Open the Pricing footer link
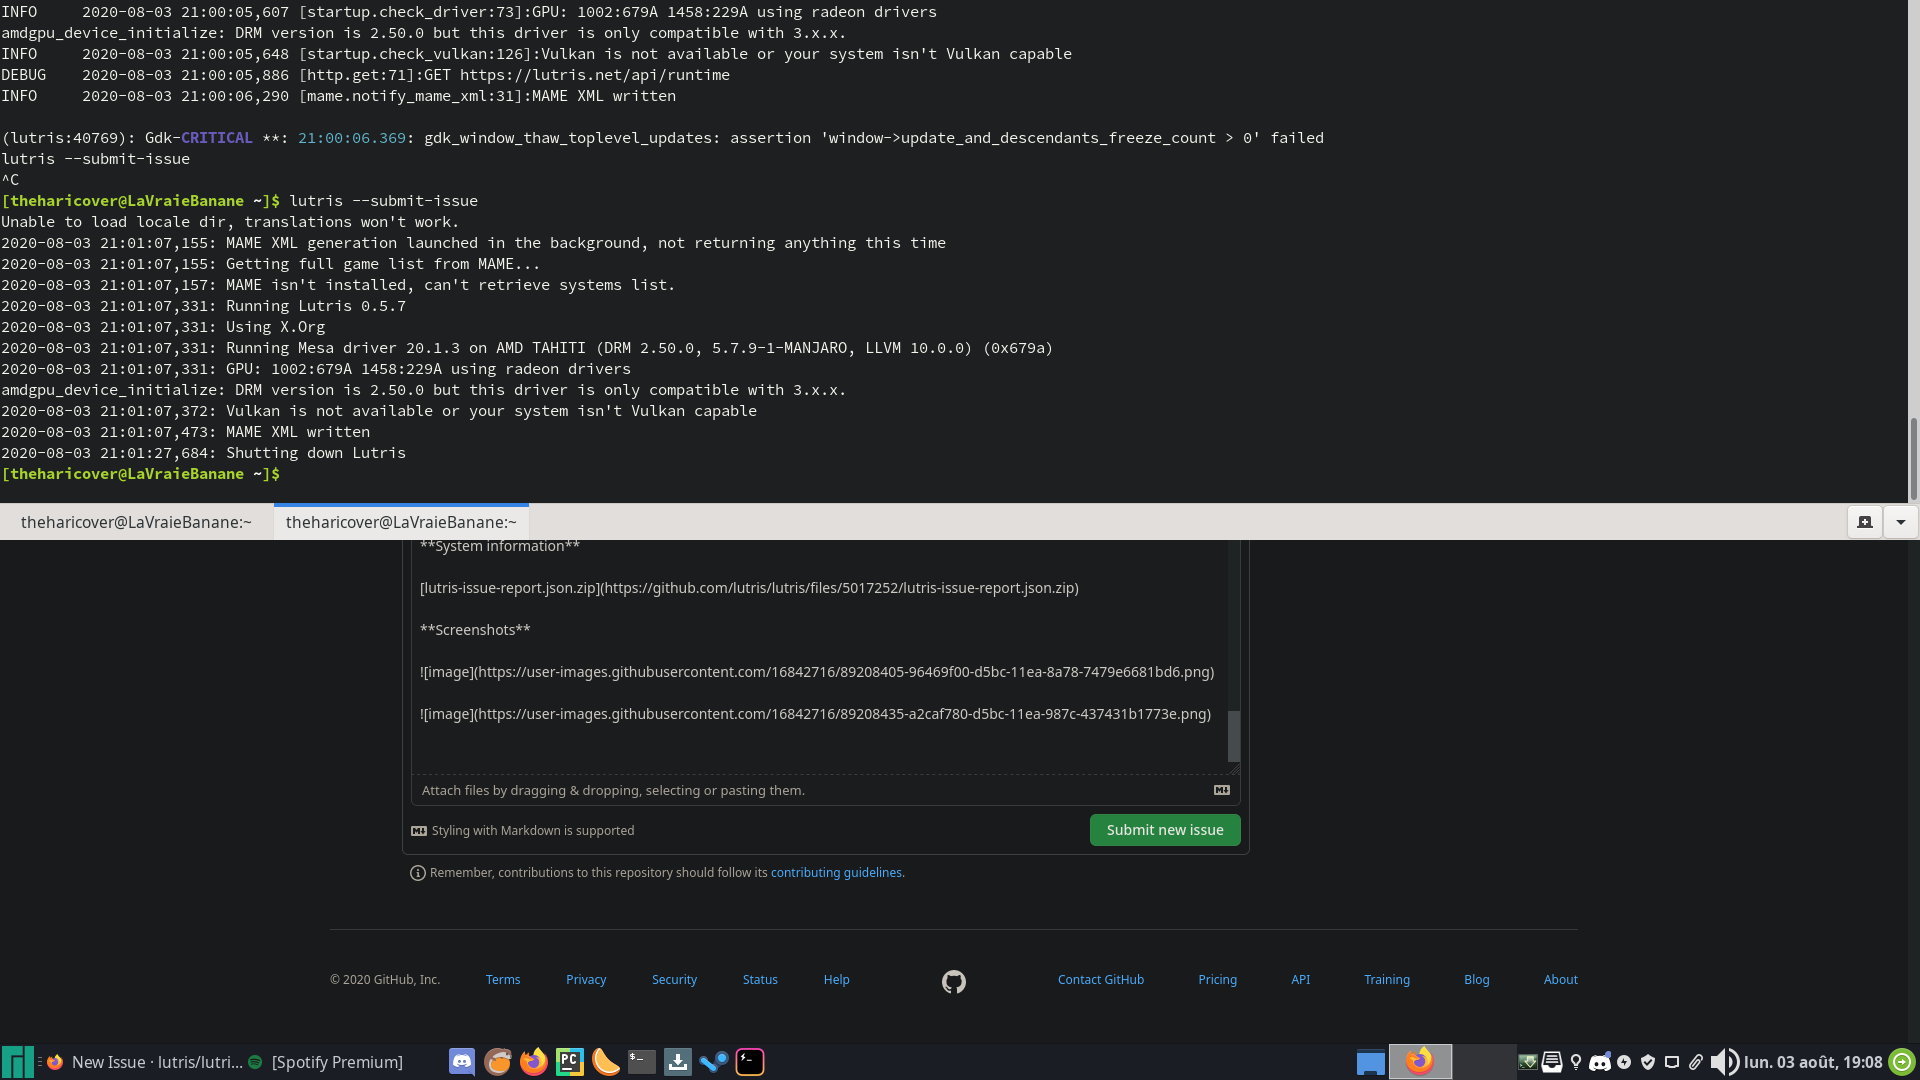 (x=1218, y=980)
